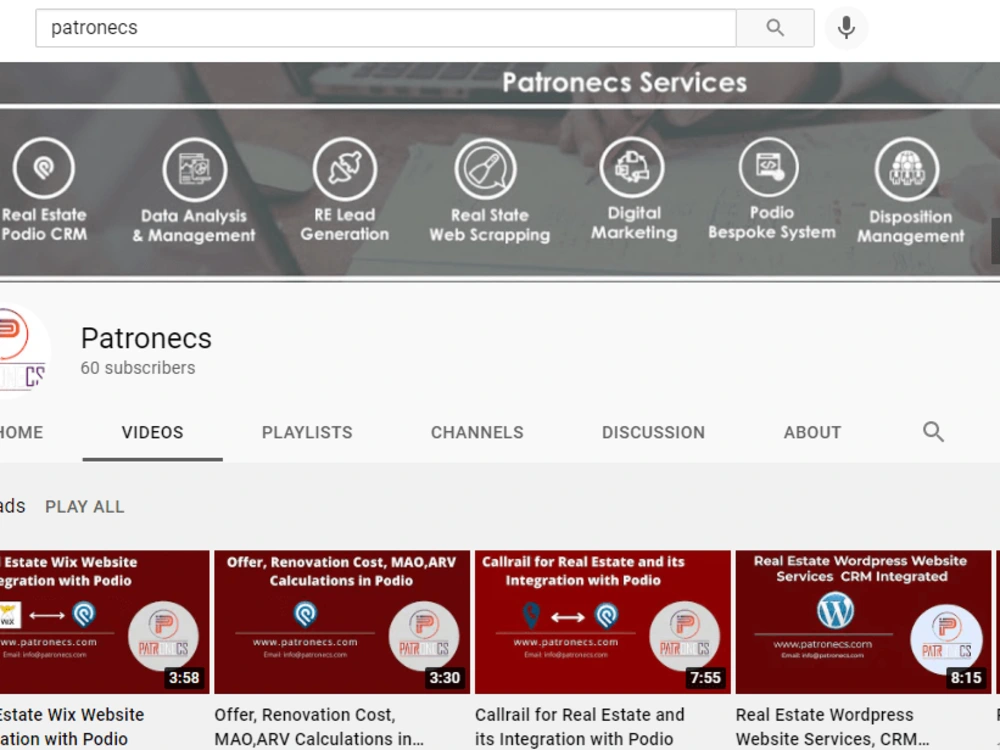Open the Wix Website Integration video thumbnail
The width and height of the screenshot is (1000, 750).
tap(105, 622)
